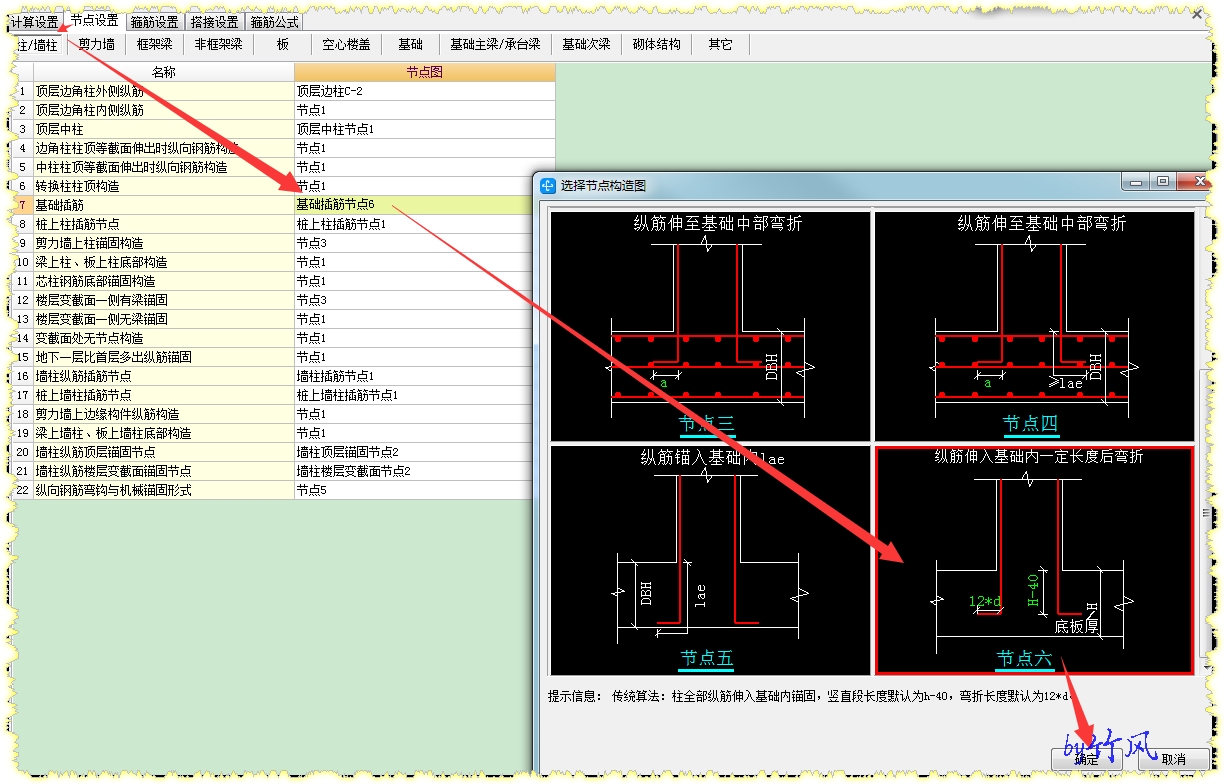Select the 基础 category tab

pos(410,44)
